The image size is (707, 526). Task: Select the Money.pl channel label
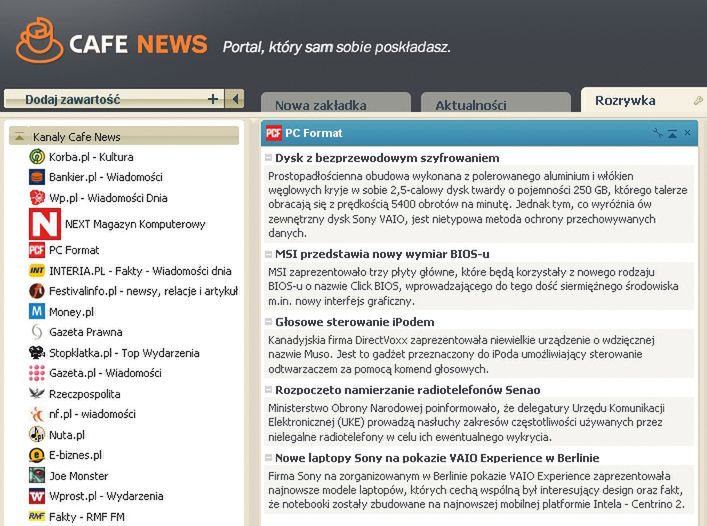(x=71, y=312)
